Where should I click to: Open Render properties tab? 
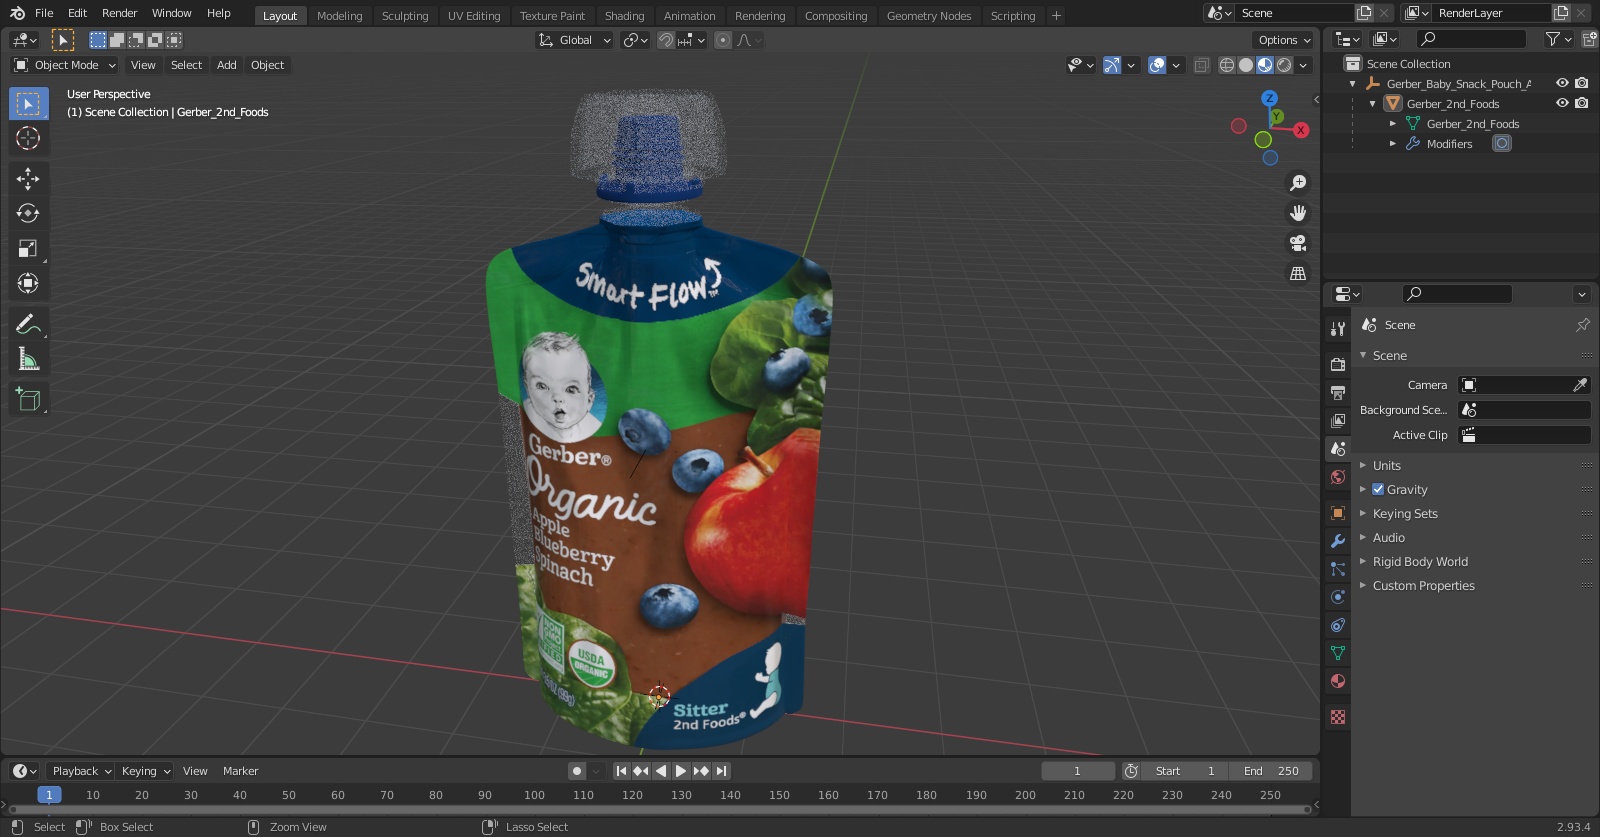tap(1338, 365)
